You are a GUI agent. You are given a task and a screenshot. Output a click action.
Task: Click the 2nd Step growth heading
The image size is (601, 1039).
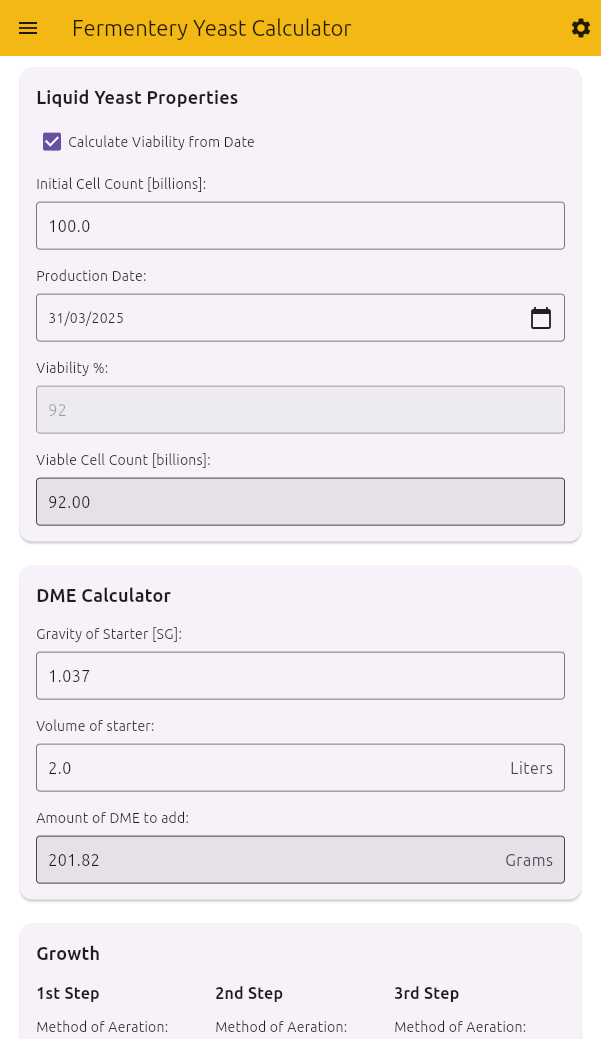pyautogui.click(x=248, y=993)
